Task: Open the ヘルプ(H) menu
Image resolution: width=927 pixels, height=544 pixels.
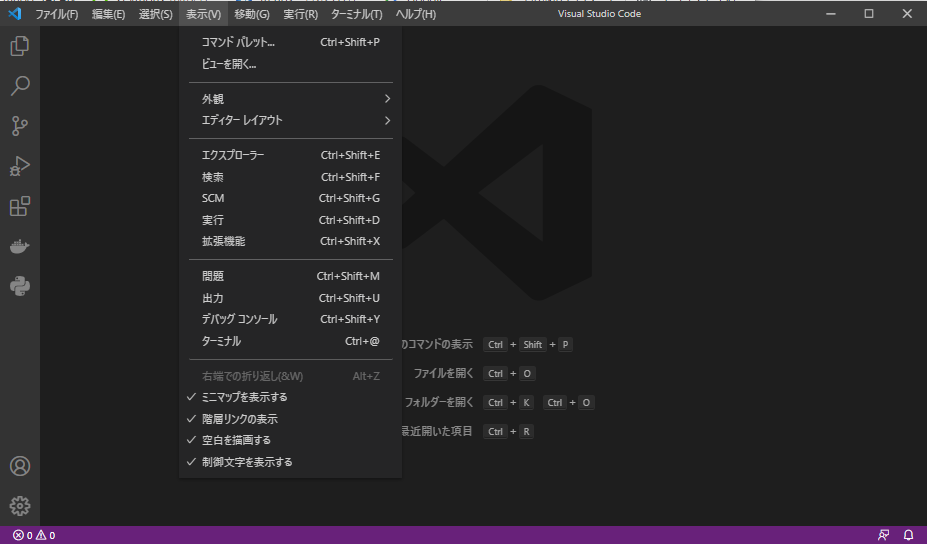Action: (x=416, y=14)
